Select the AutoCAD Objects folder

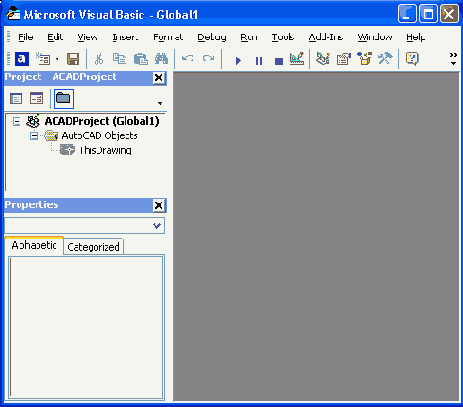coord(99,136)
